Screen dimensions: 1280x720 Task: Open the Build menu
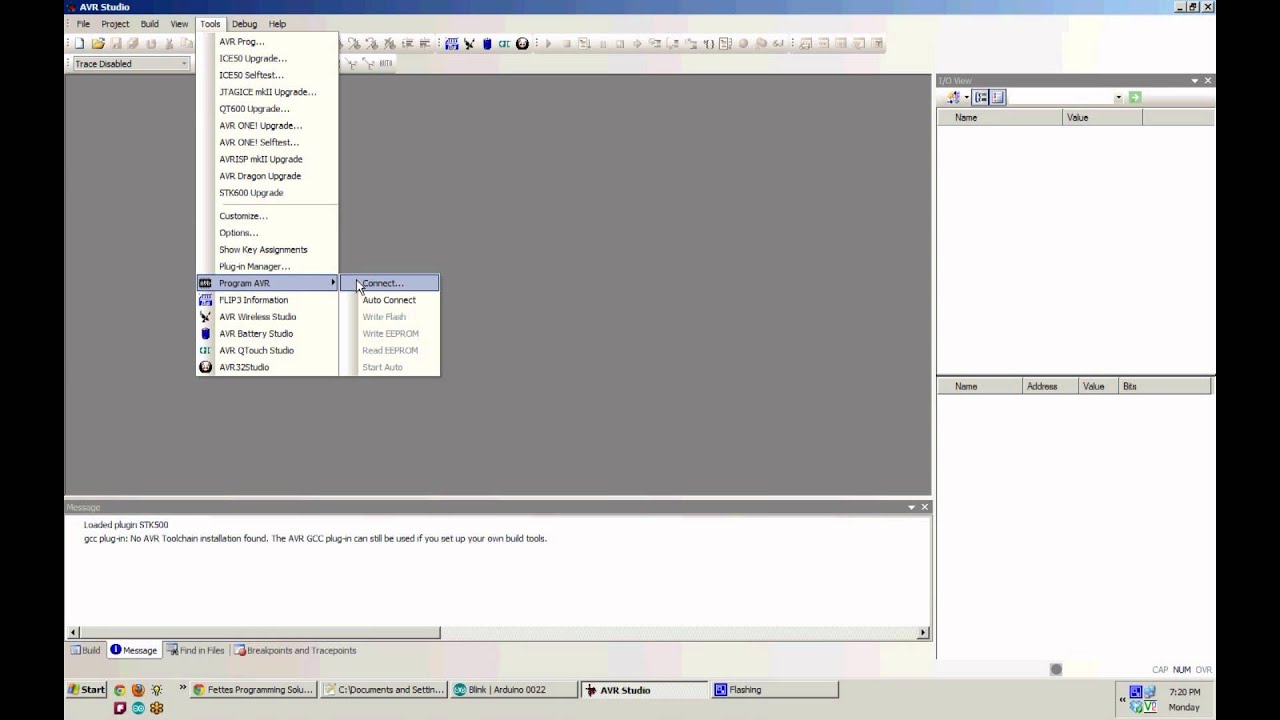149,24
